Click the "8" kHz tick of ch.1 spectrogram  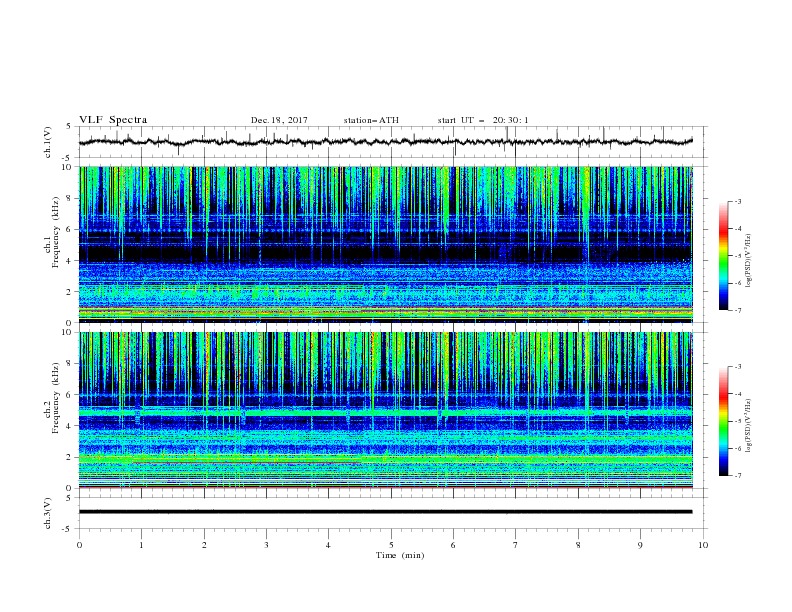70,198
